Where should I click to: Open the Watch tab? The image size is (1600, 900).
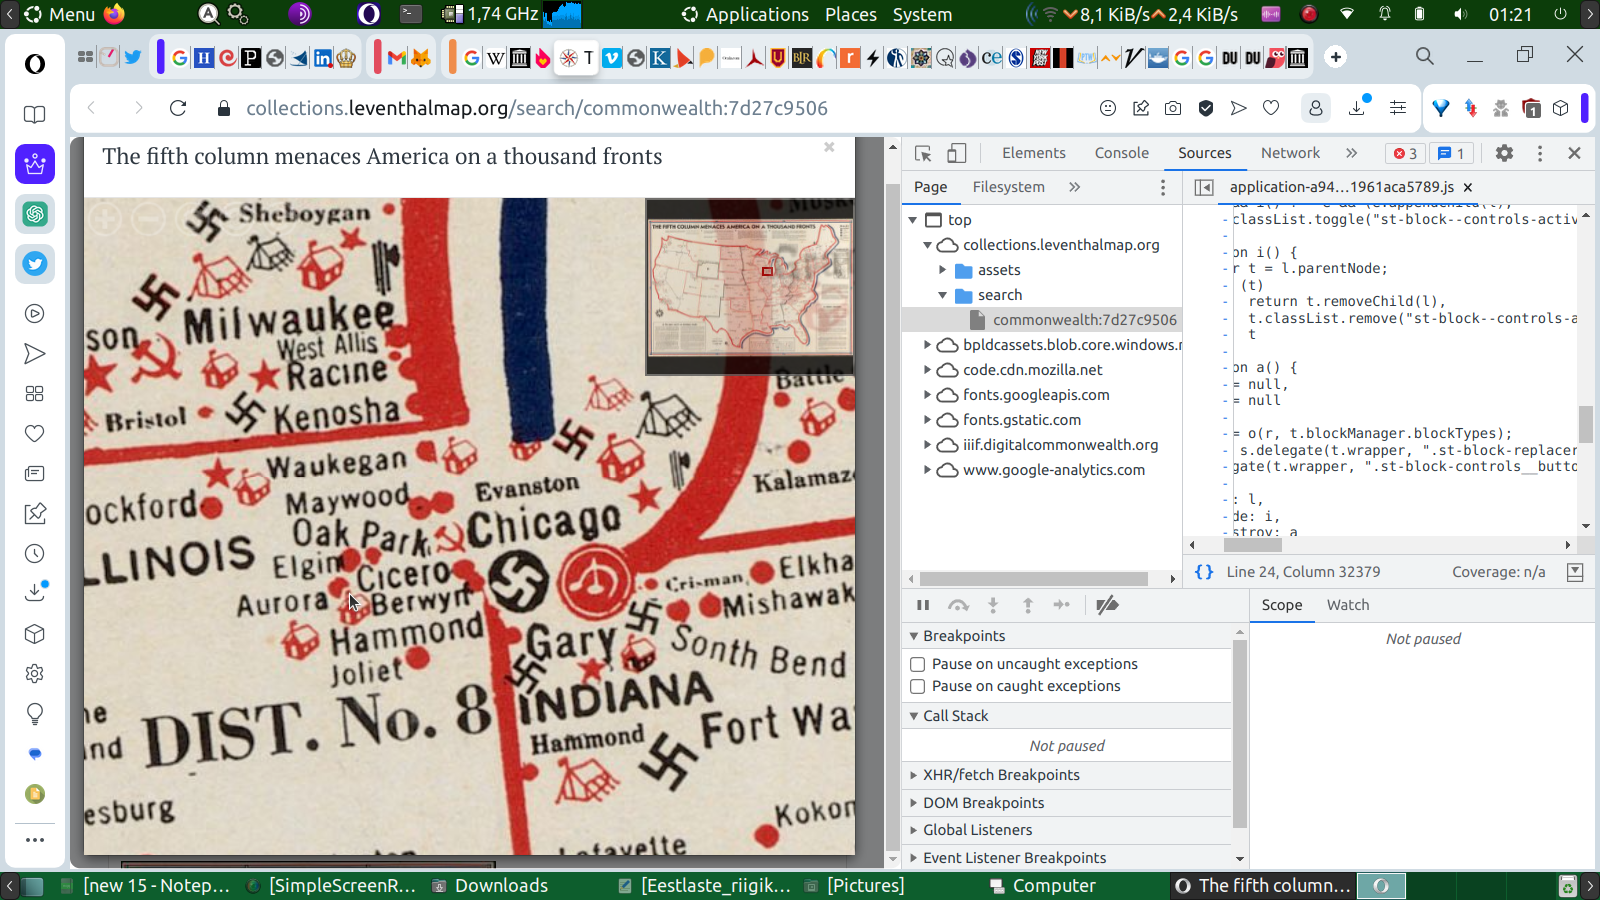point(1347,605)
